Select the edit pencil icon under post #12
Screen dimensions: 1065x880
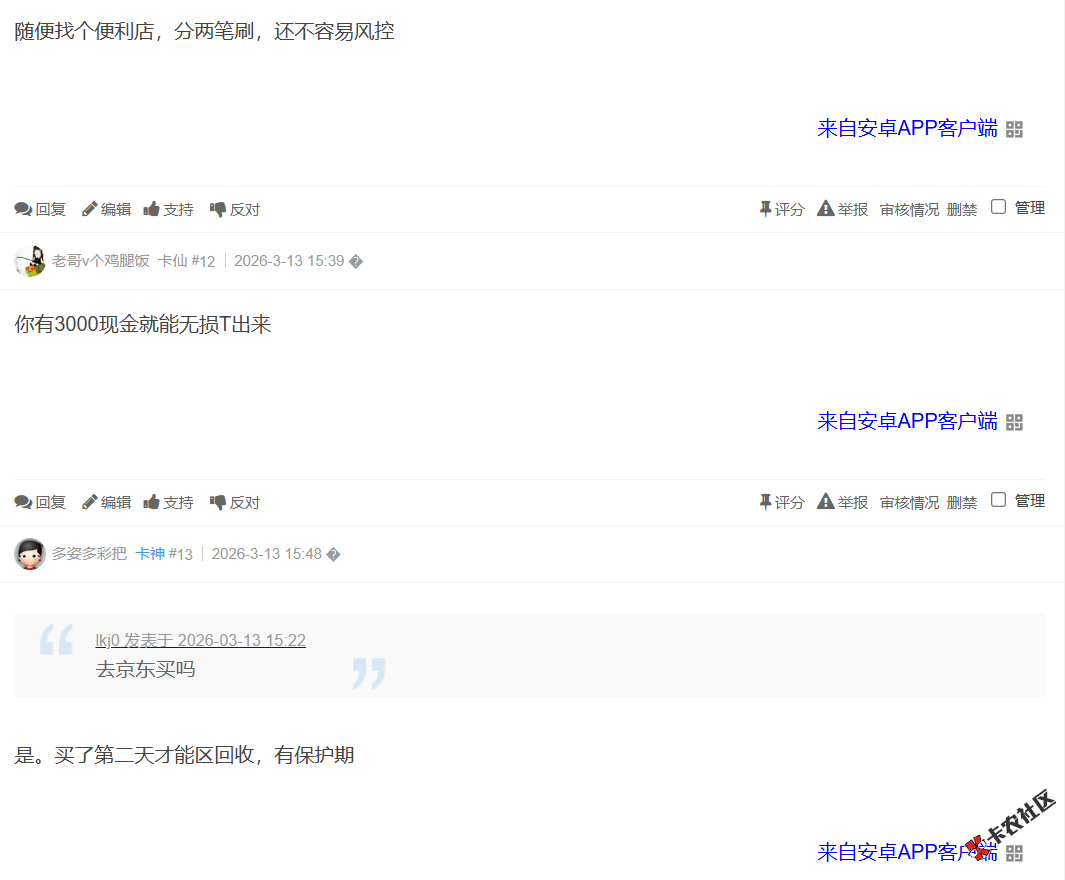(x=88, y=501)
